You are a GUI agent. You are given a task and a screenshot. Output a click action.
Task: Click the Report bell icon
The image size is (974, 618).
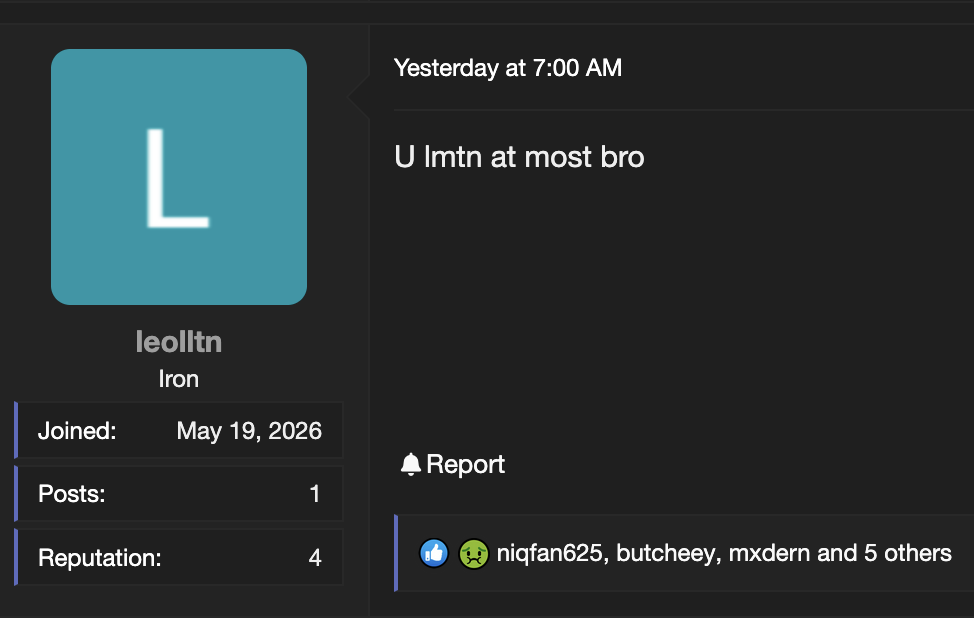pos(411,465)
